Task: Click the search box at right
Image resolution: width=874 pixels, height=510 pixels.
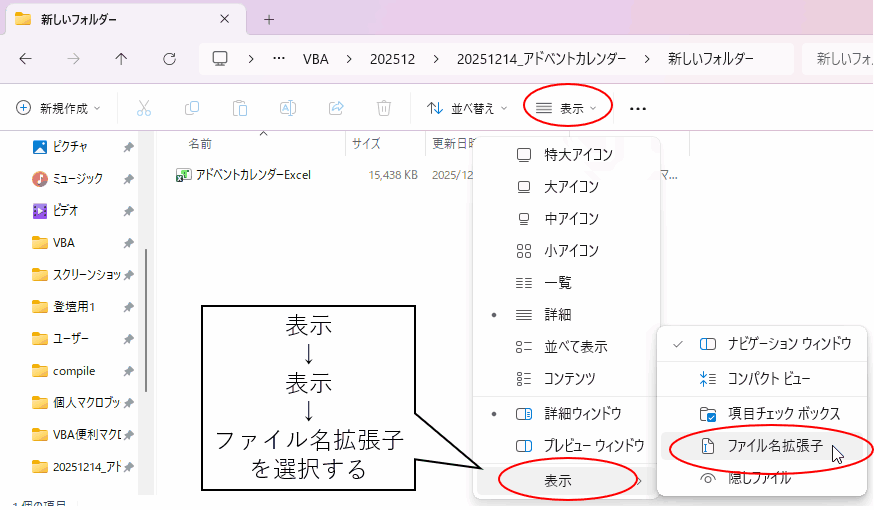Action: (x=837, y=59)
